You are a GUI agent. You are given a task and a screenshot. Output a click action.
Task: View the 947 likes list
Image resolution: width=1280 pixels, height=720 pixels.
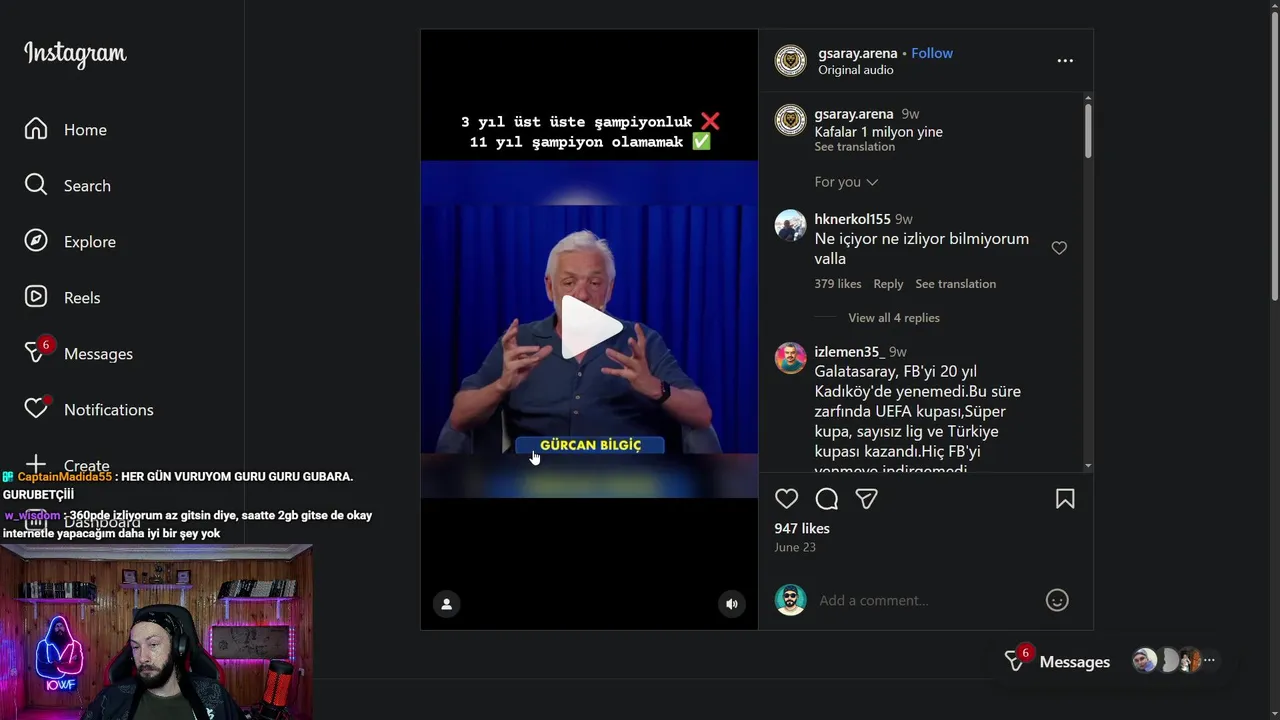802,528
